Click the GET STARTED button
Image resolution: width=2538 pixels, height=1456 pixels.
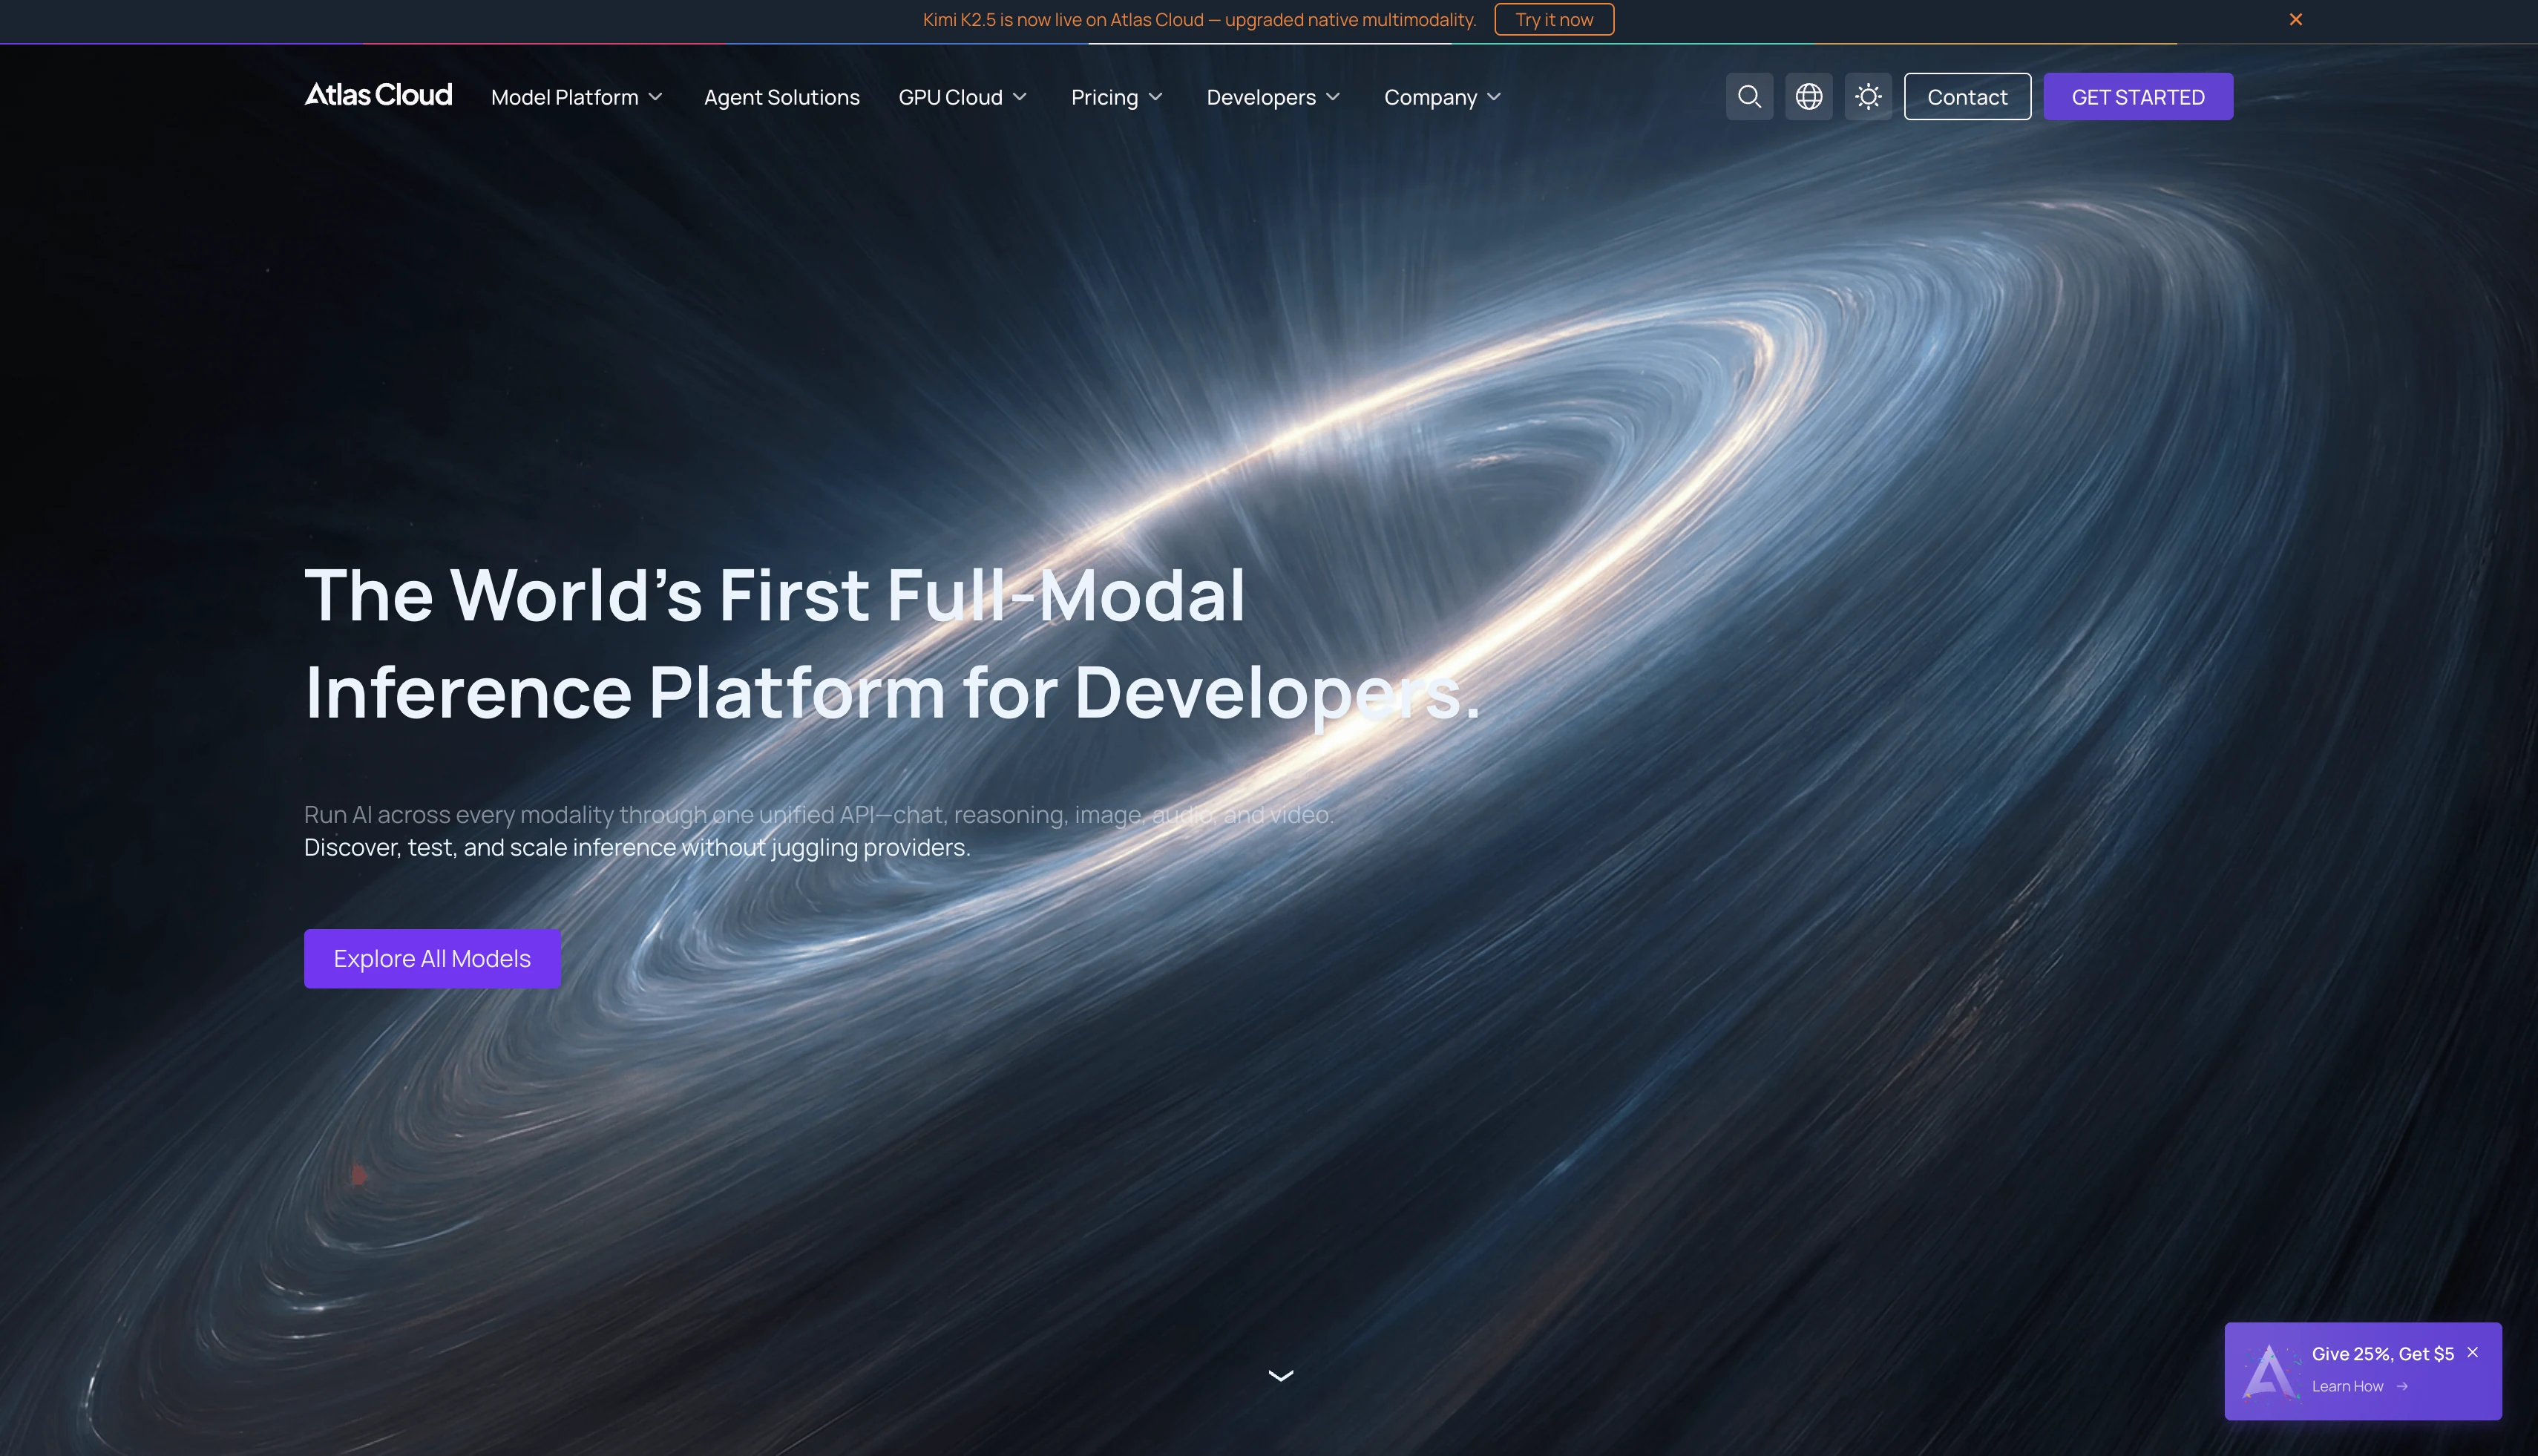point(2138,96)
